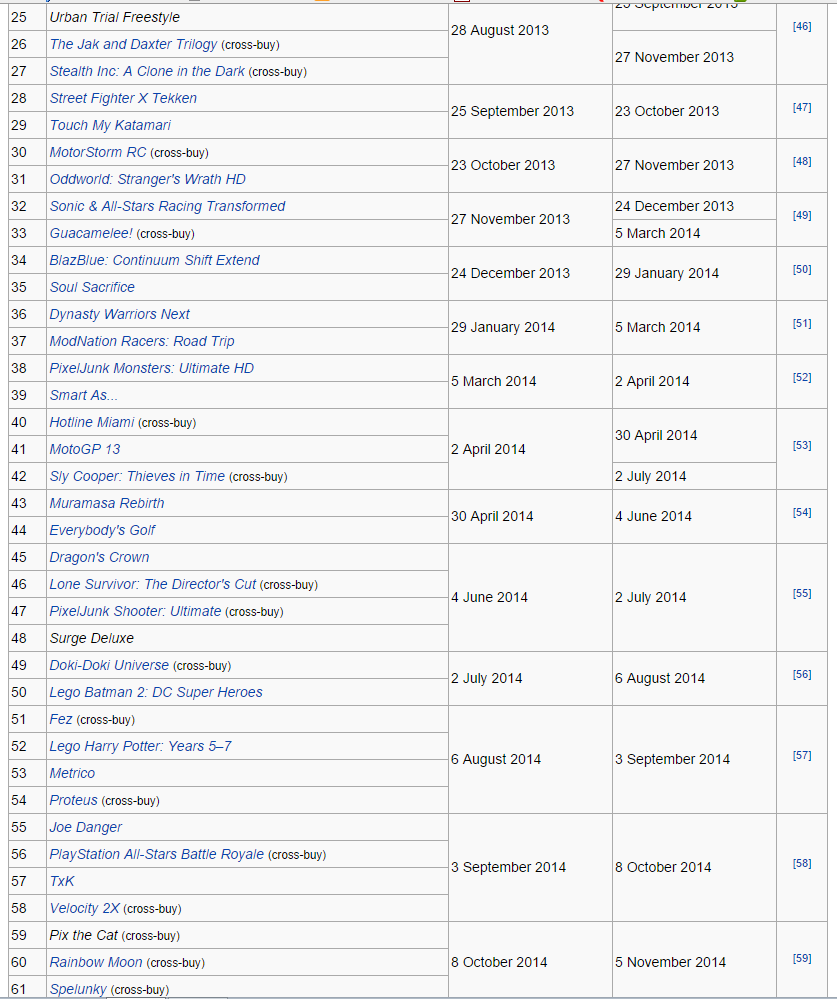
Task: Click row number 61 cell
Action: 27,989
